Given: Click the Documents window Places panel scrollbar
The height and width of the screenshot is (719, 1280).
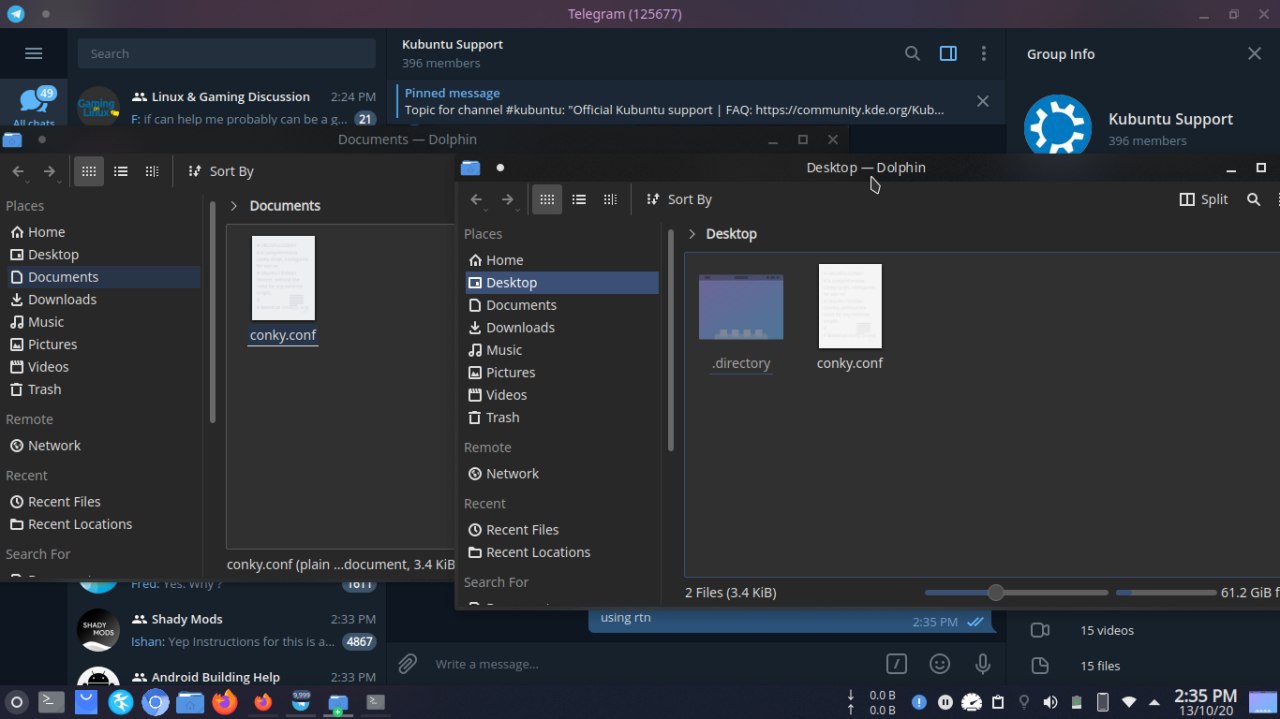Looking at the screenshot, I should (212, 310).
